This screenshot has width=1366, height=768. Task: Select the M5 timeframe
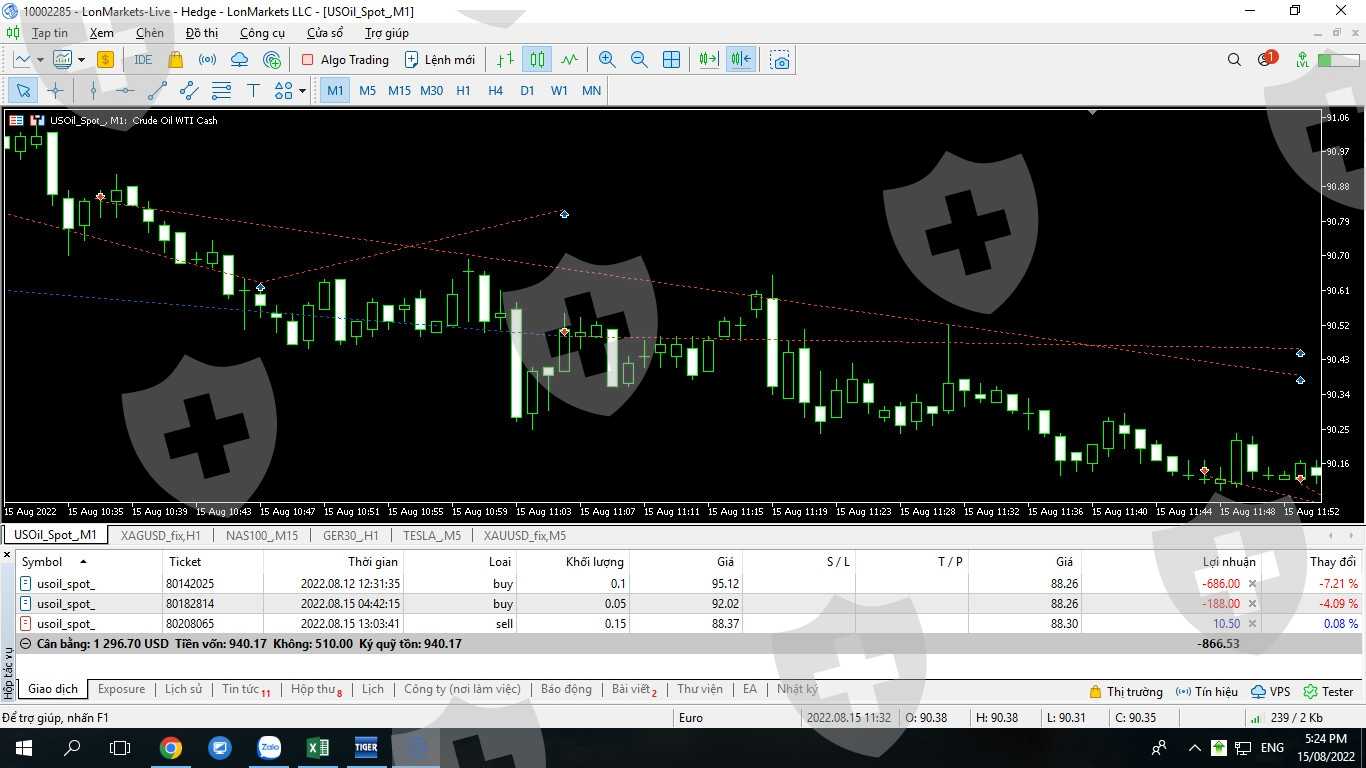[x=368, y=91]
